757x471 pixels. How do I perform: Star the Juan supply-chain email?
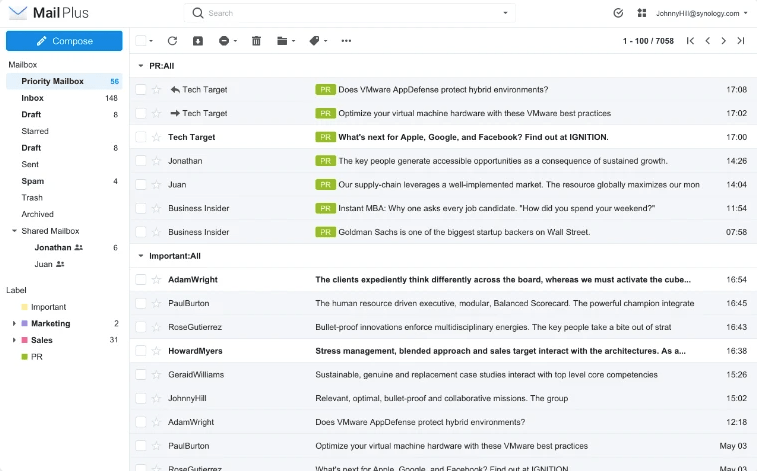tap(156, 184)
